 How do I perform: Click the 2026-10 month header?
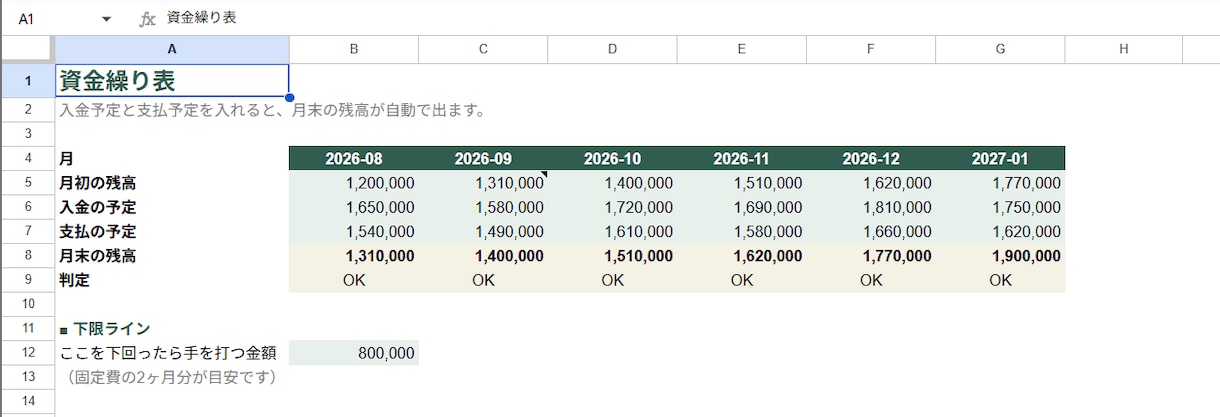tap(612, 158)
